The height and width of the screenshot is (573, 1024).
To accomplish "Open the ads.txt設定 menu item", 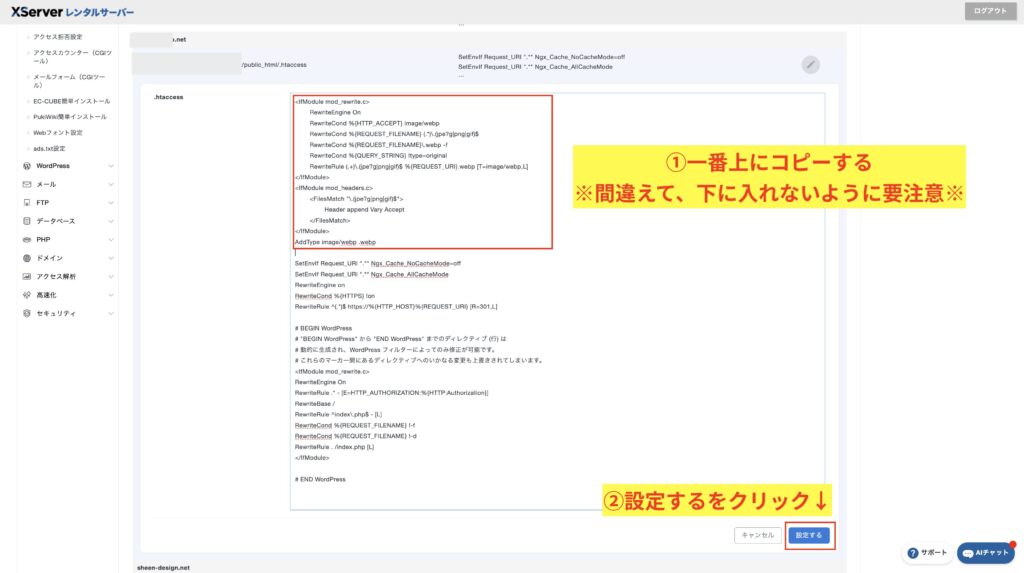I will (52, 148).
